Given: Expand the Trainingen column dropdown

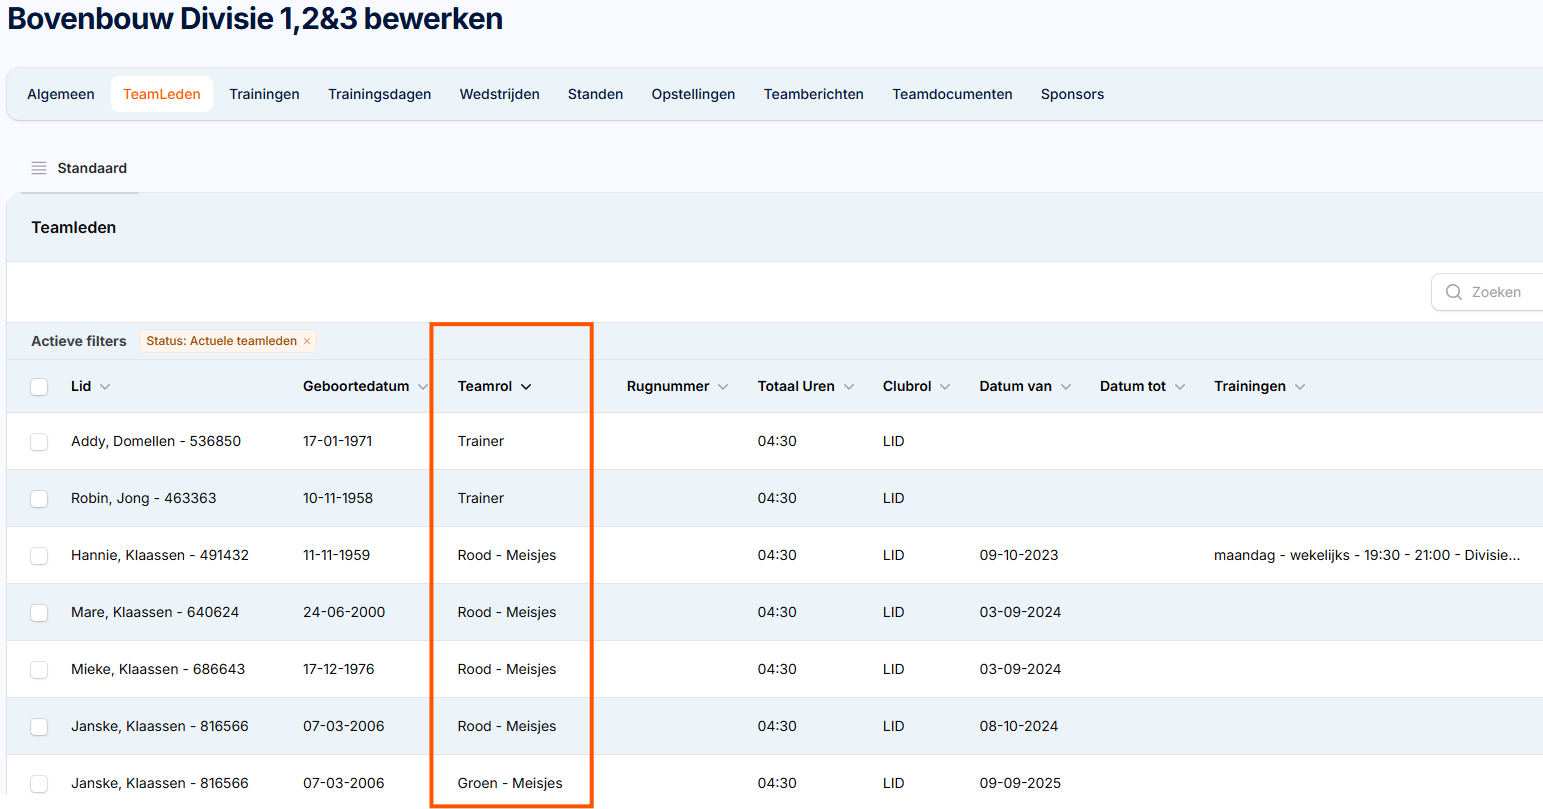Looking at the screenshot, I should coord(1300,387).
